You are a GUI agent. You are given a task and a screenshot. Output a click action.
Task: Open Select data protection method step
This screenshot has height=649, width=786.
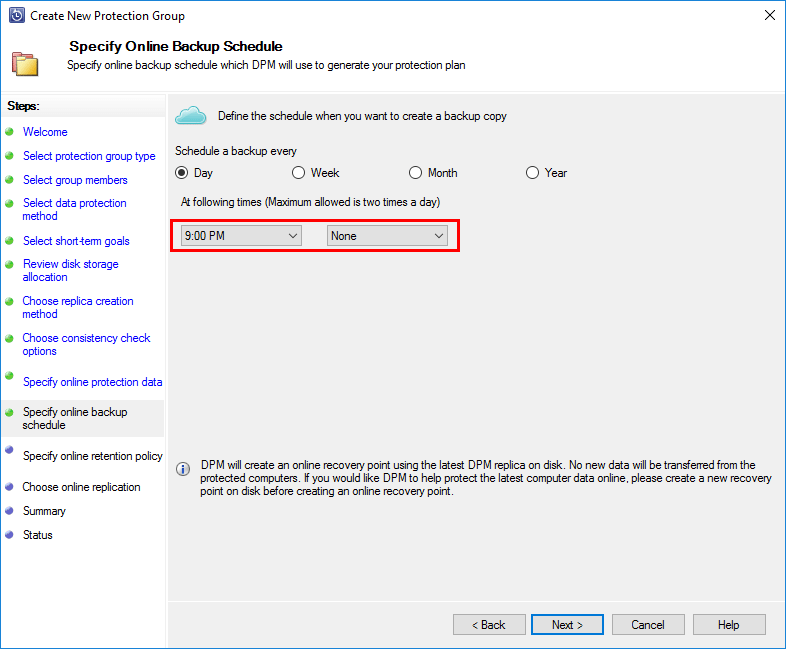coord(75,209)
